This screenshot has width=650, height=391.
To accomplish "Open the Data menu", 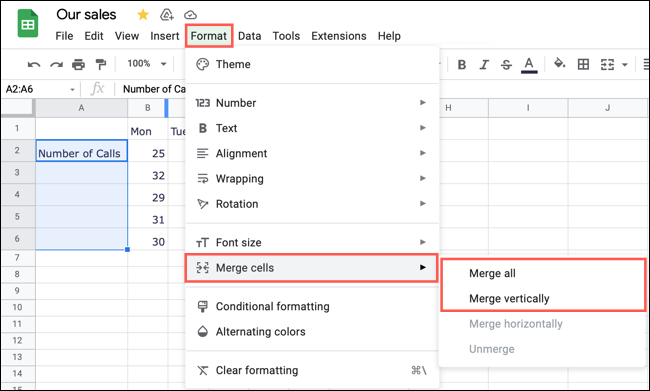I will [250, 36].
